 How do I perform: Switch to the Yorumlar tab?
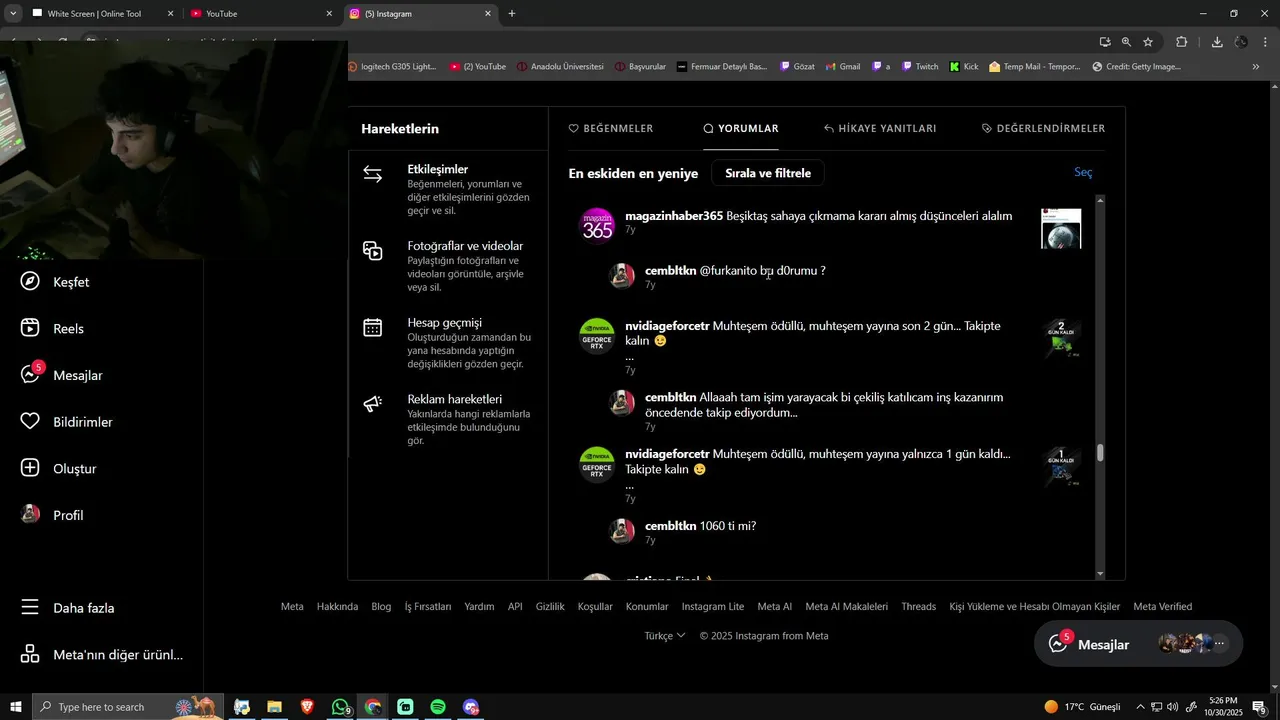(741, 128)
